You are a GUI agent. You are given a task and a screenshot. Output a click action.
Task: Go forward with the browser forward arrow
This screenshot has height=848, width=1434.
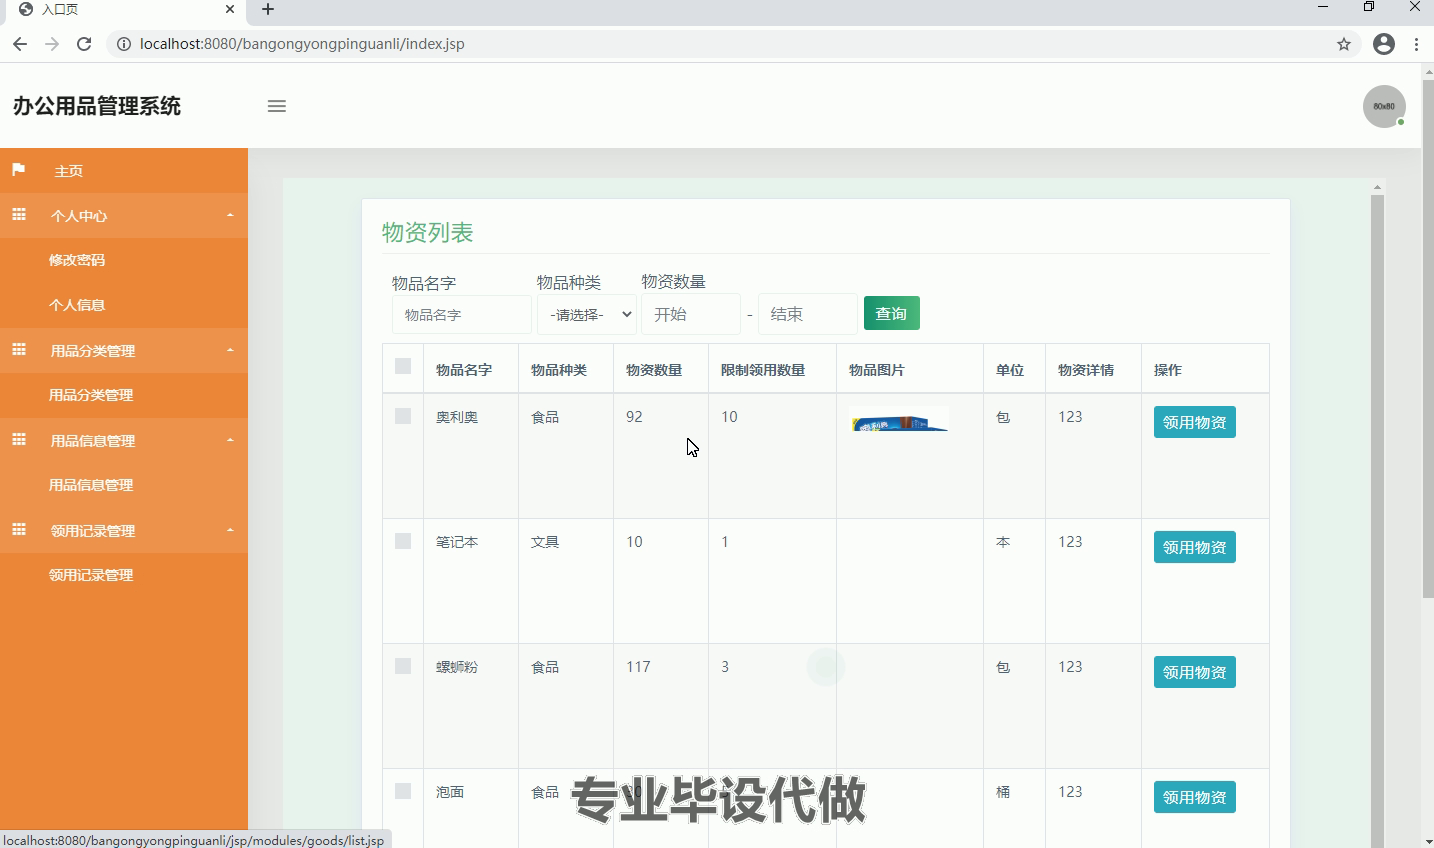coord(52,44)
